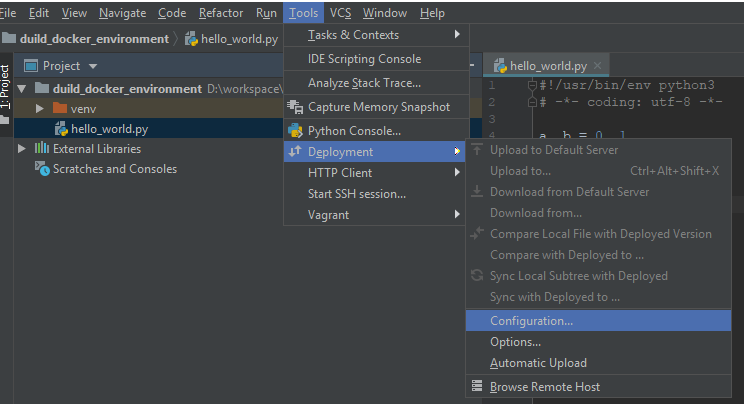
Task: Switch to the hello_world.py editor tab
Action: click(542, 66)
